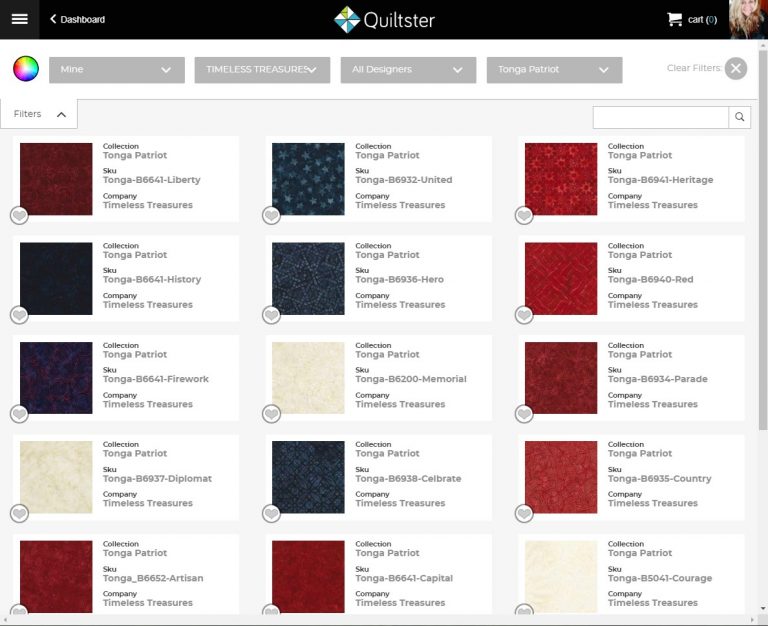This screenshot has width=768, height=626.
Task: Click the fabric search input field
Action: pyautogui.click(x=660, y=117)
